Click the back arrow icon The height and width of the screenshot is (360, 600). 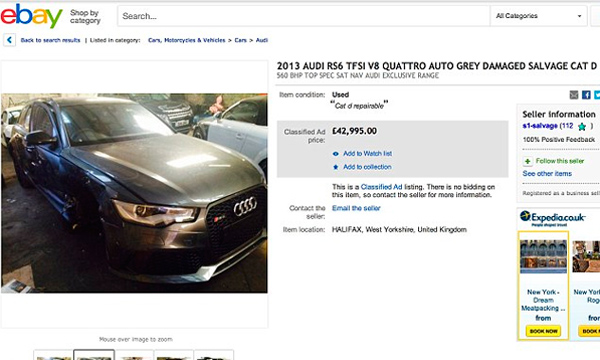[9, 40]
